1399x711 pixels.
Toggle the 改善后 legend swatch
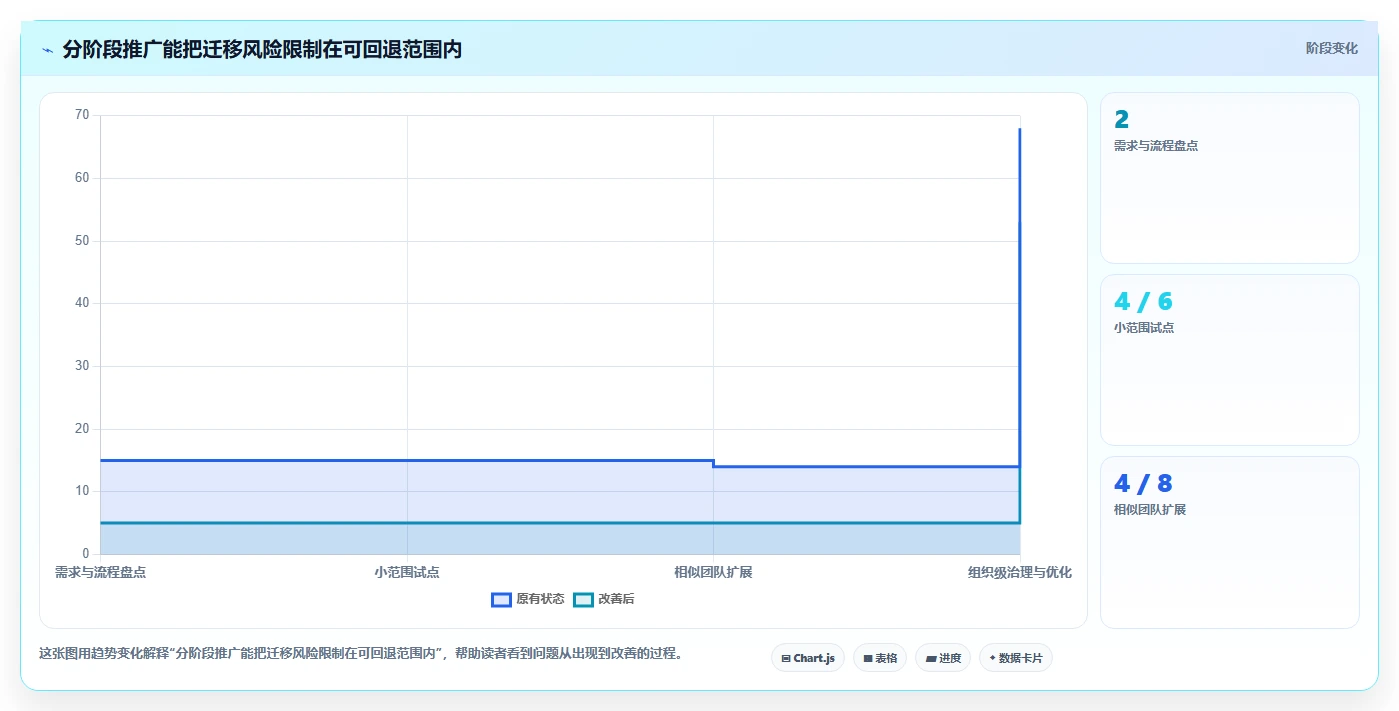[x=583, y=599]
